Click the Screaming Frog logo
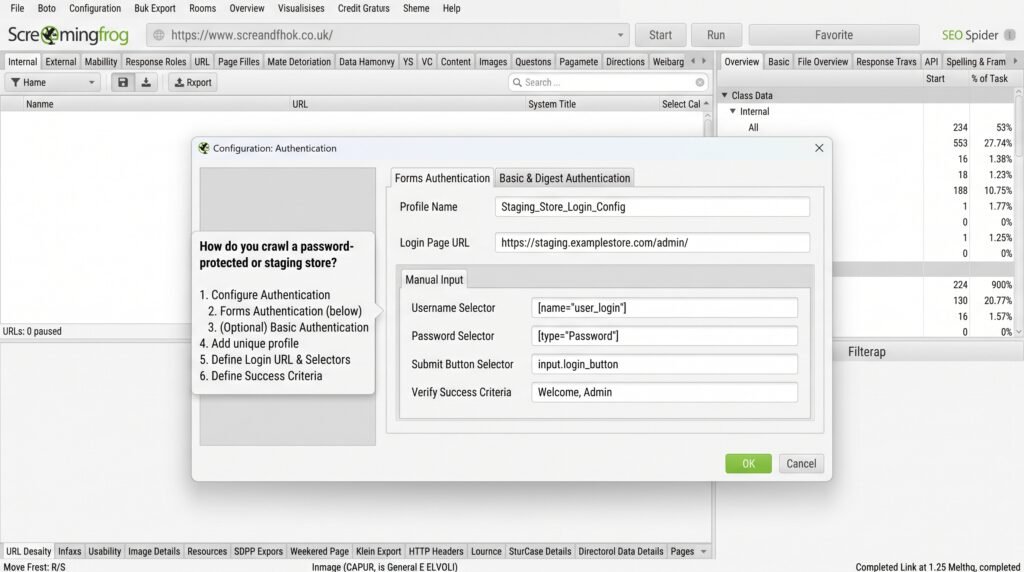1024x572 pixels. [x=68, y=35]
